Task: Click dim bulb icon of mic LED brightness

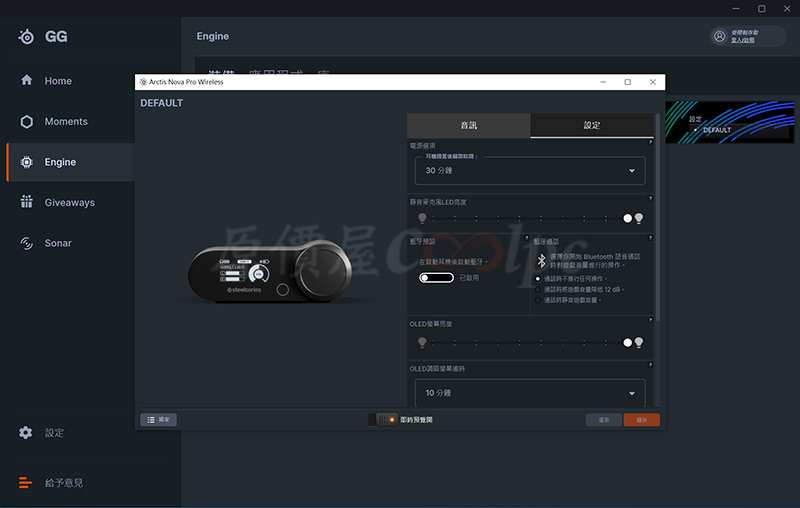Action: click(x=422, y=218)
